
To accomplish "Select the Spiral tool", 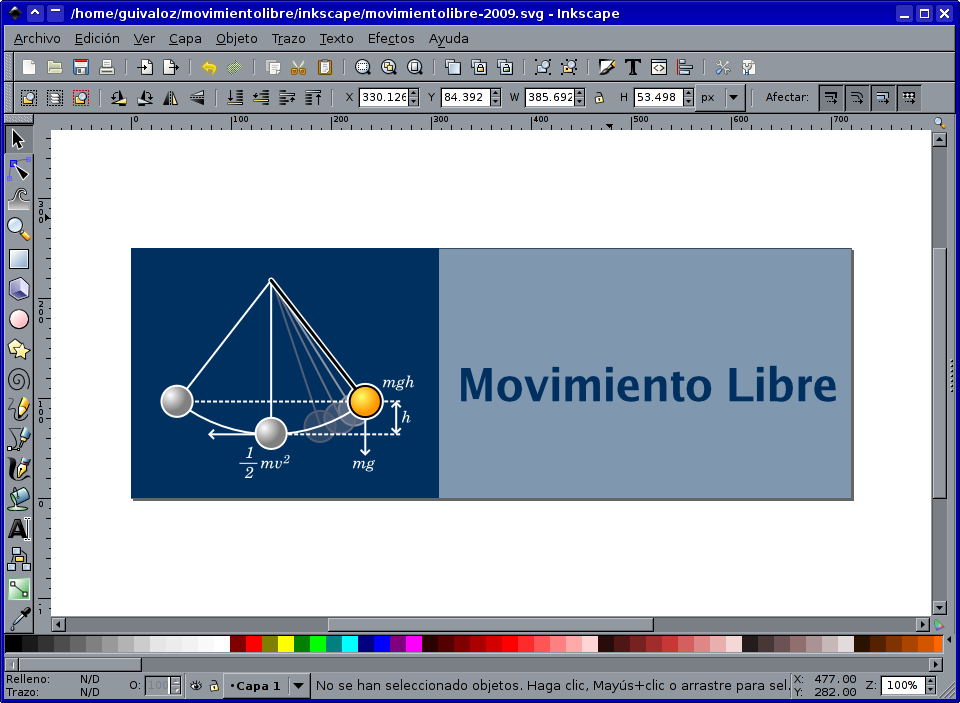I will coord(17,379).
